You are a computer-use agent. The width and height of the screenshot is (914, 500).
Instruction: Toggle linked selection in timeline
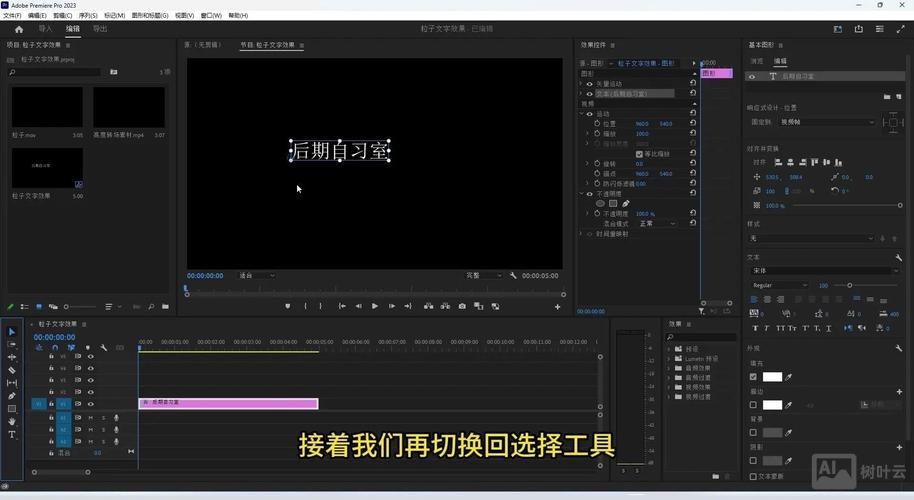[x=71, y=347]
